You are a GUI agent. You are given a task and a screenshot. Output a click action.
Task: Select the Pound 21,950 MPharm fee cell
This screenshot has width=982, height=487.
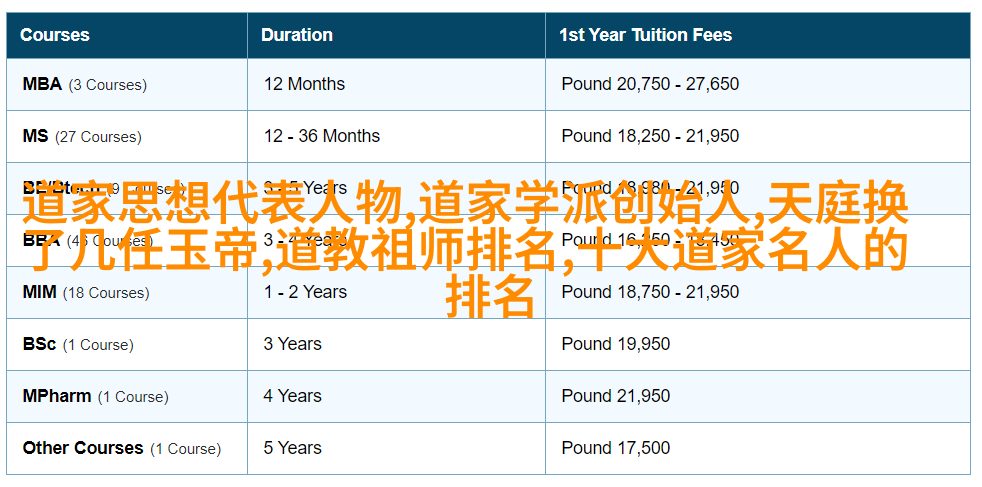click(x=616, y=396)
